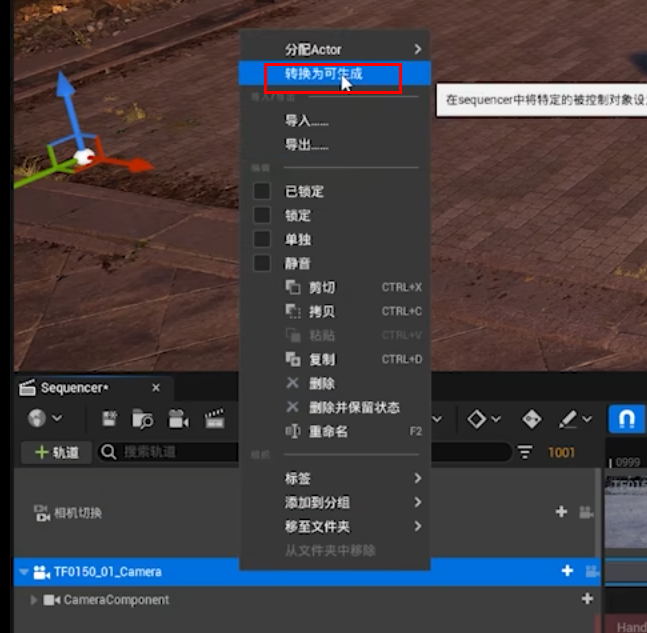The image size is (647, 633).
Task: Click the save sequence icon
Action: click(x=109, y=419)
